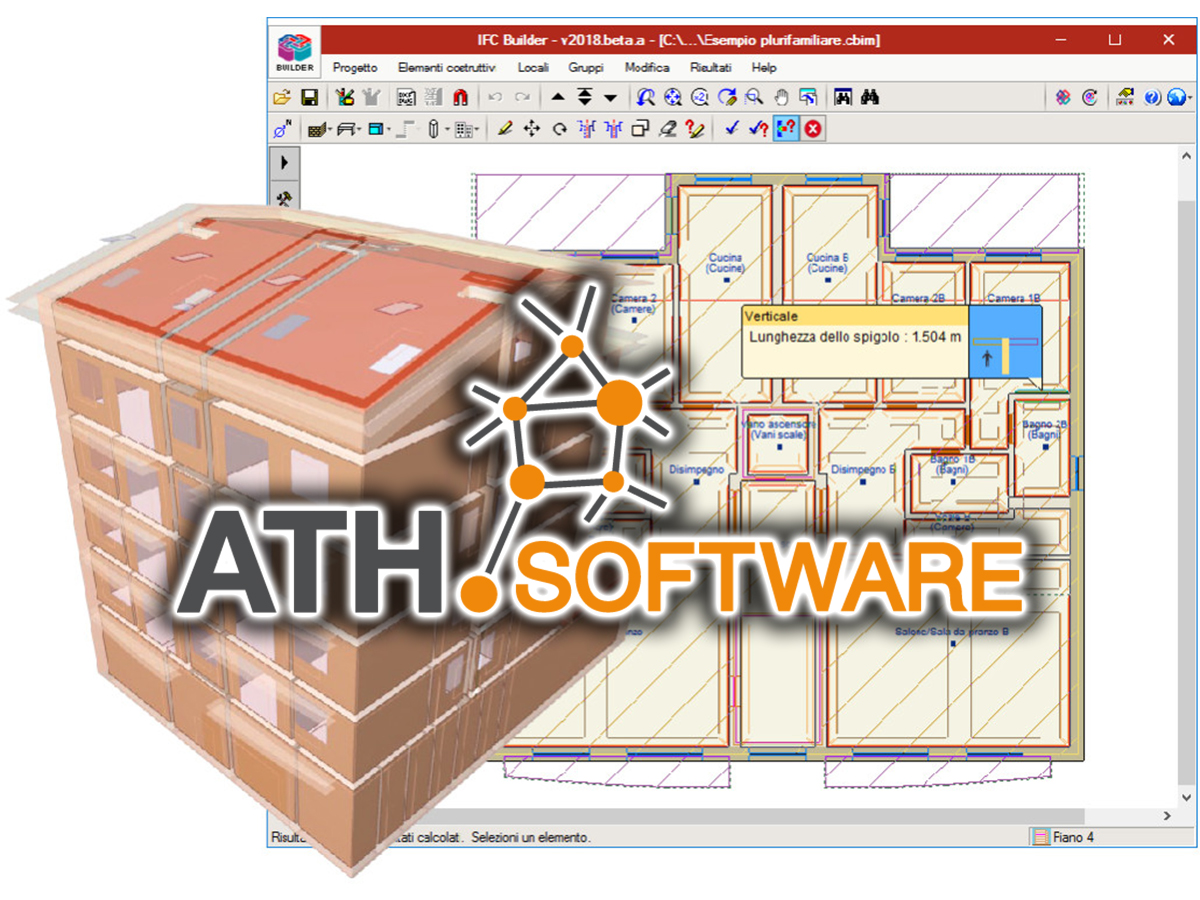Click the crossed hammer tools icon in the sidebar
The height and width of the screenshot is (900, 1200).
click(284, 198)
